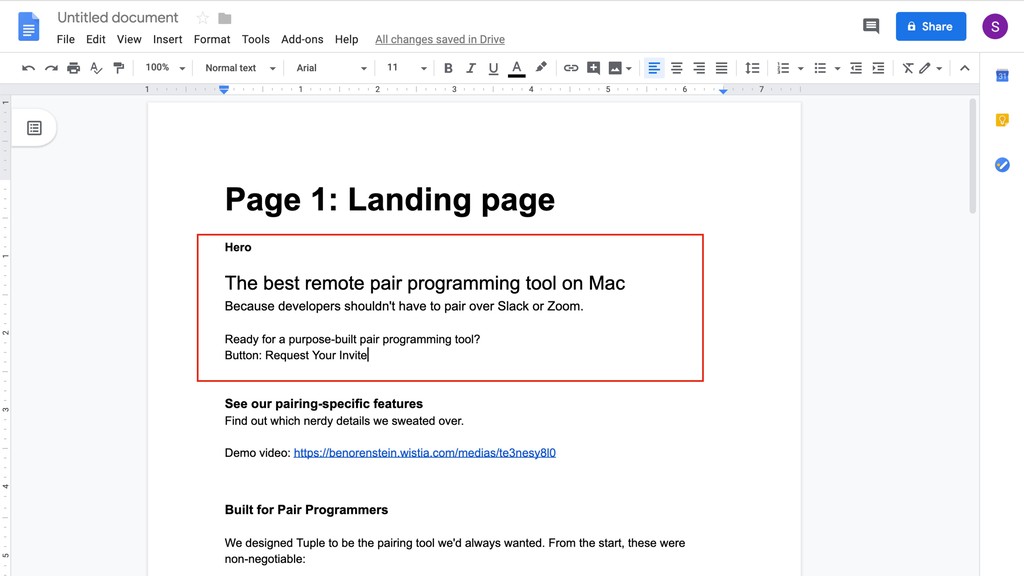Move the document using the folder icon
The image size is (1024, 576).
pyautogui.click(x=225, y=18)
